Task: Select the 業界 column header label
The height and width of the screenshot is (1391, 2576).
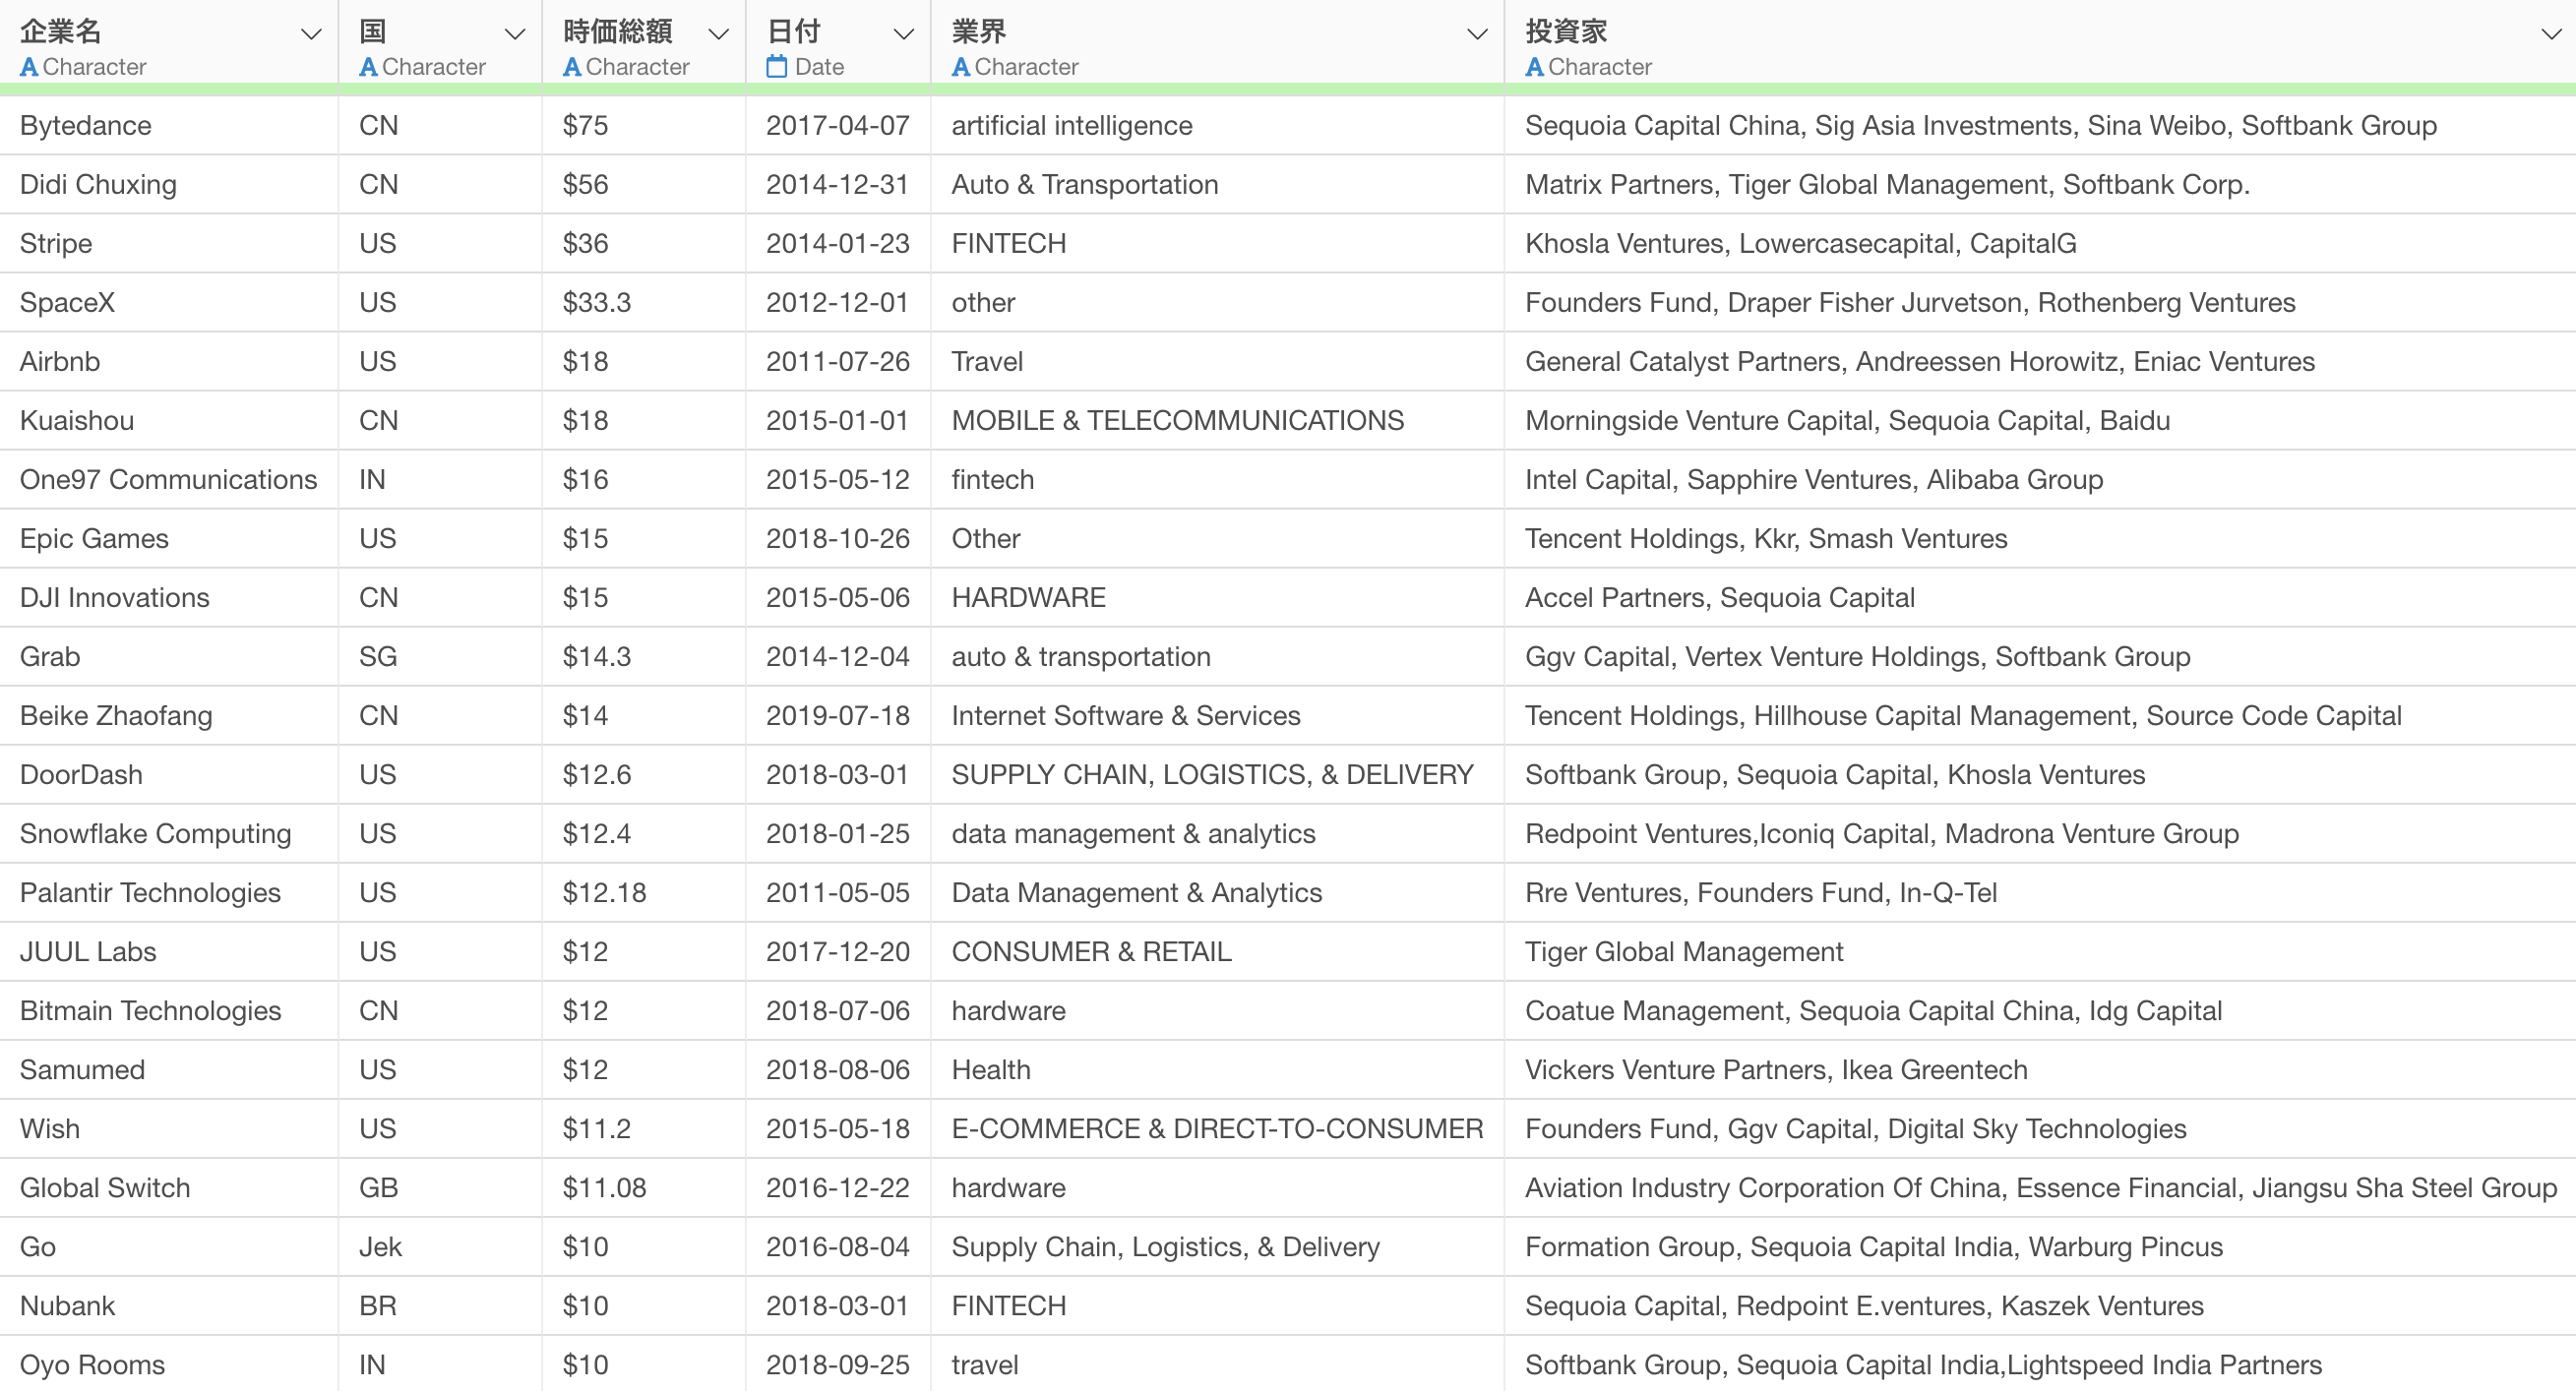Action: click(x=979, y=31)
